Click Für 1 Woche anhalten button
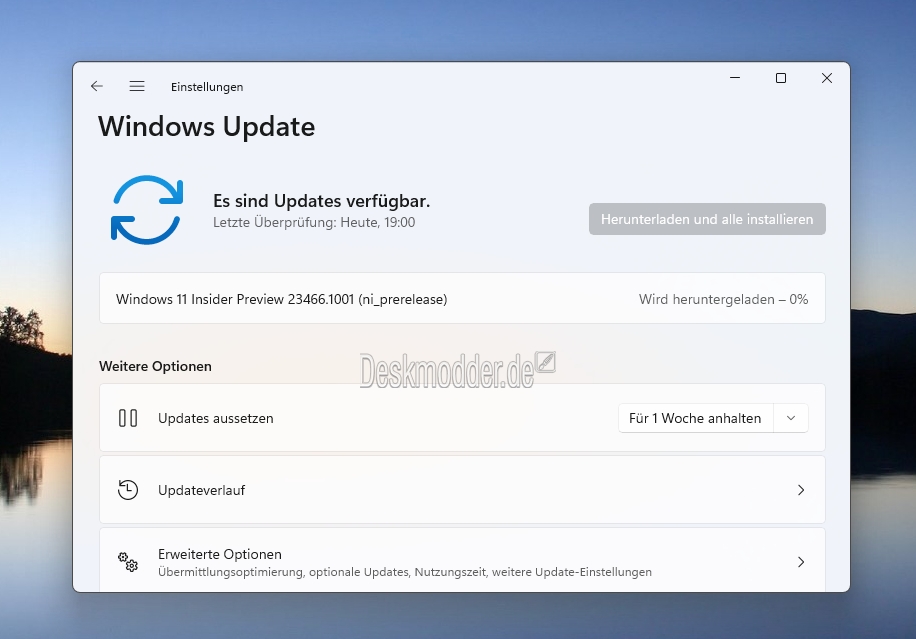 (695, 418)
